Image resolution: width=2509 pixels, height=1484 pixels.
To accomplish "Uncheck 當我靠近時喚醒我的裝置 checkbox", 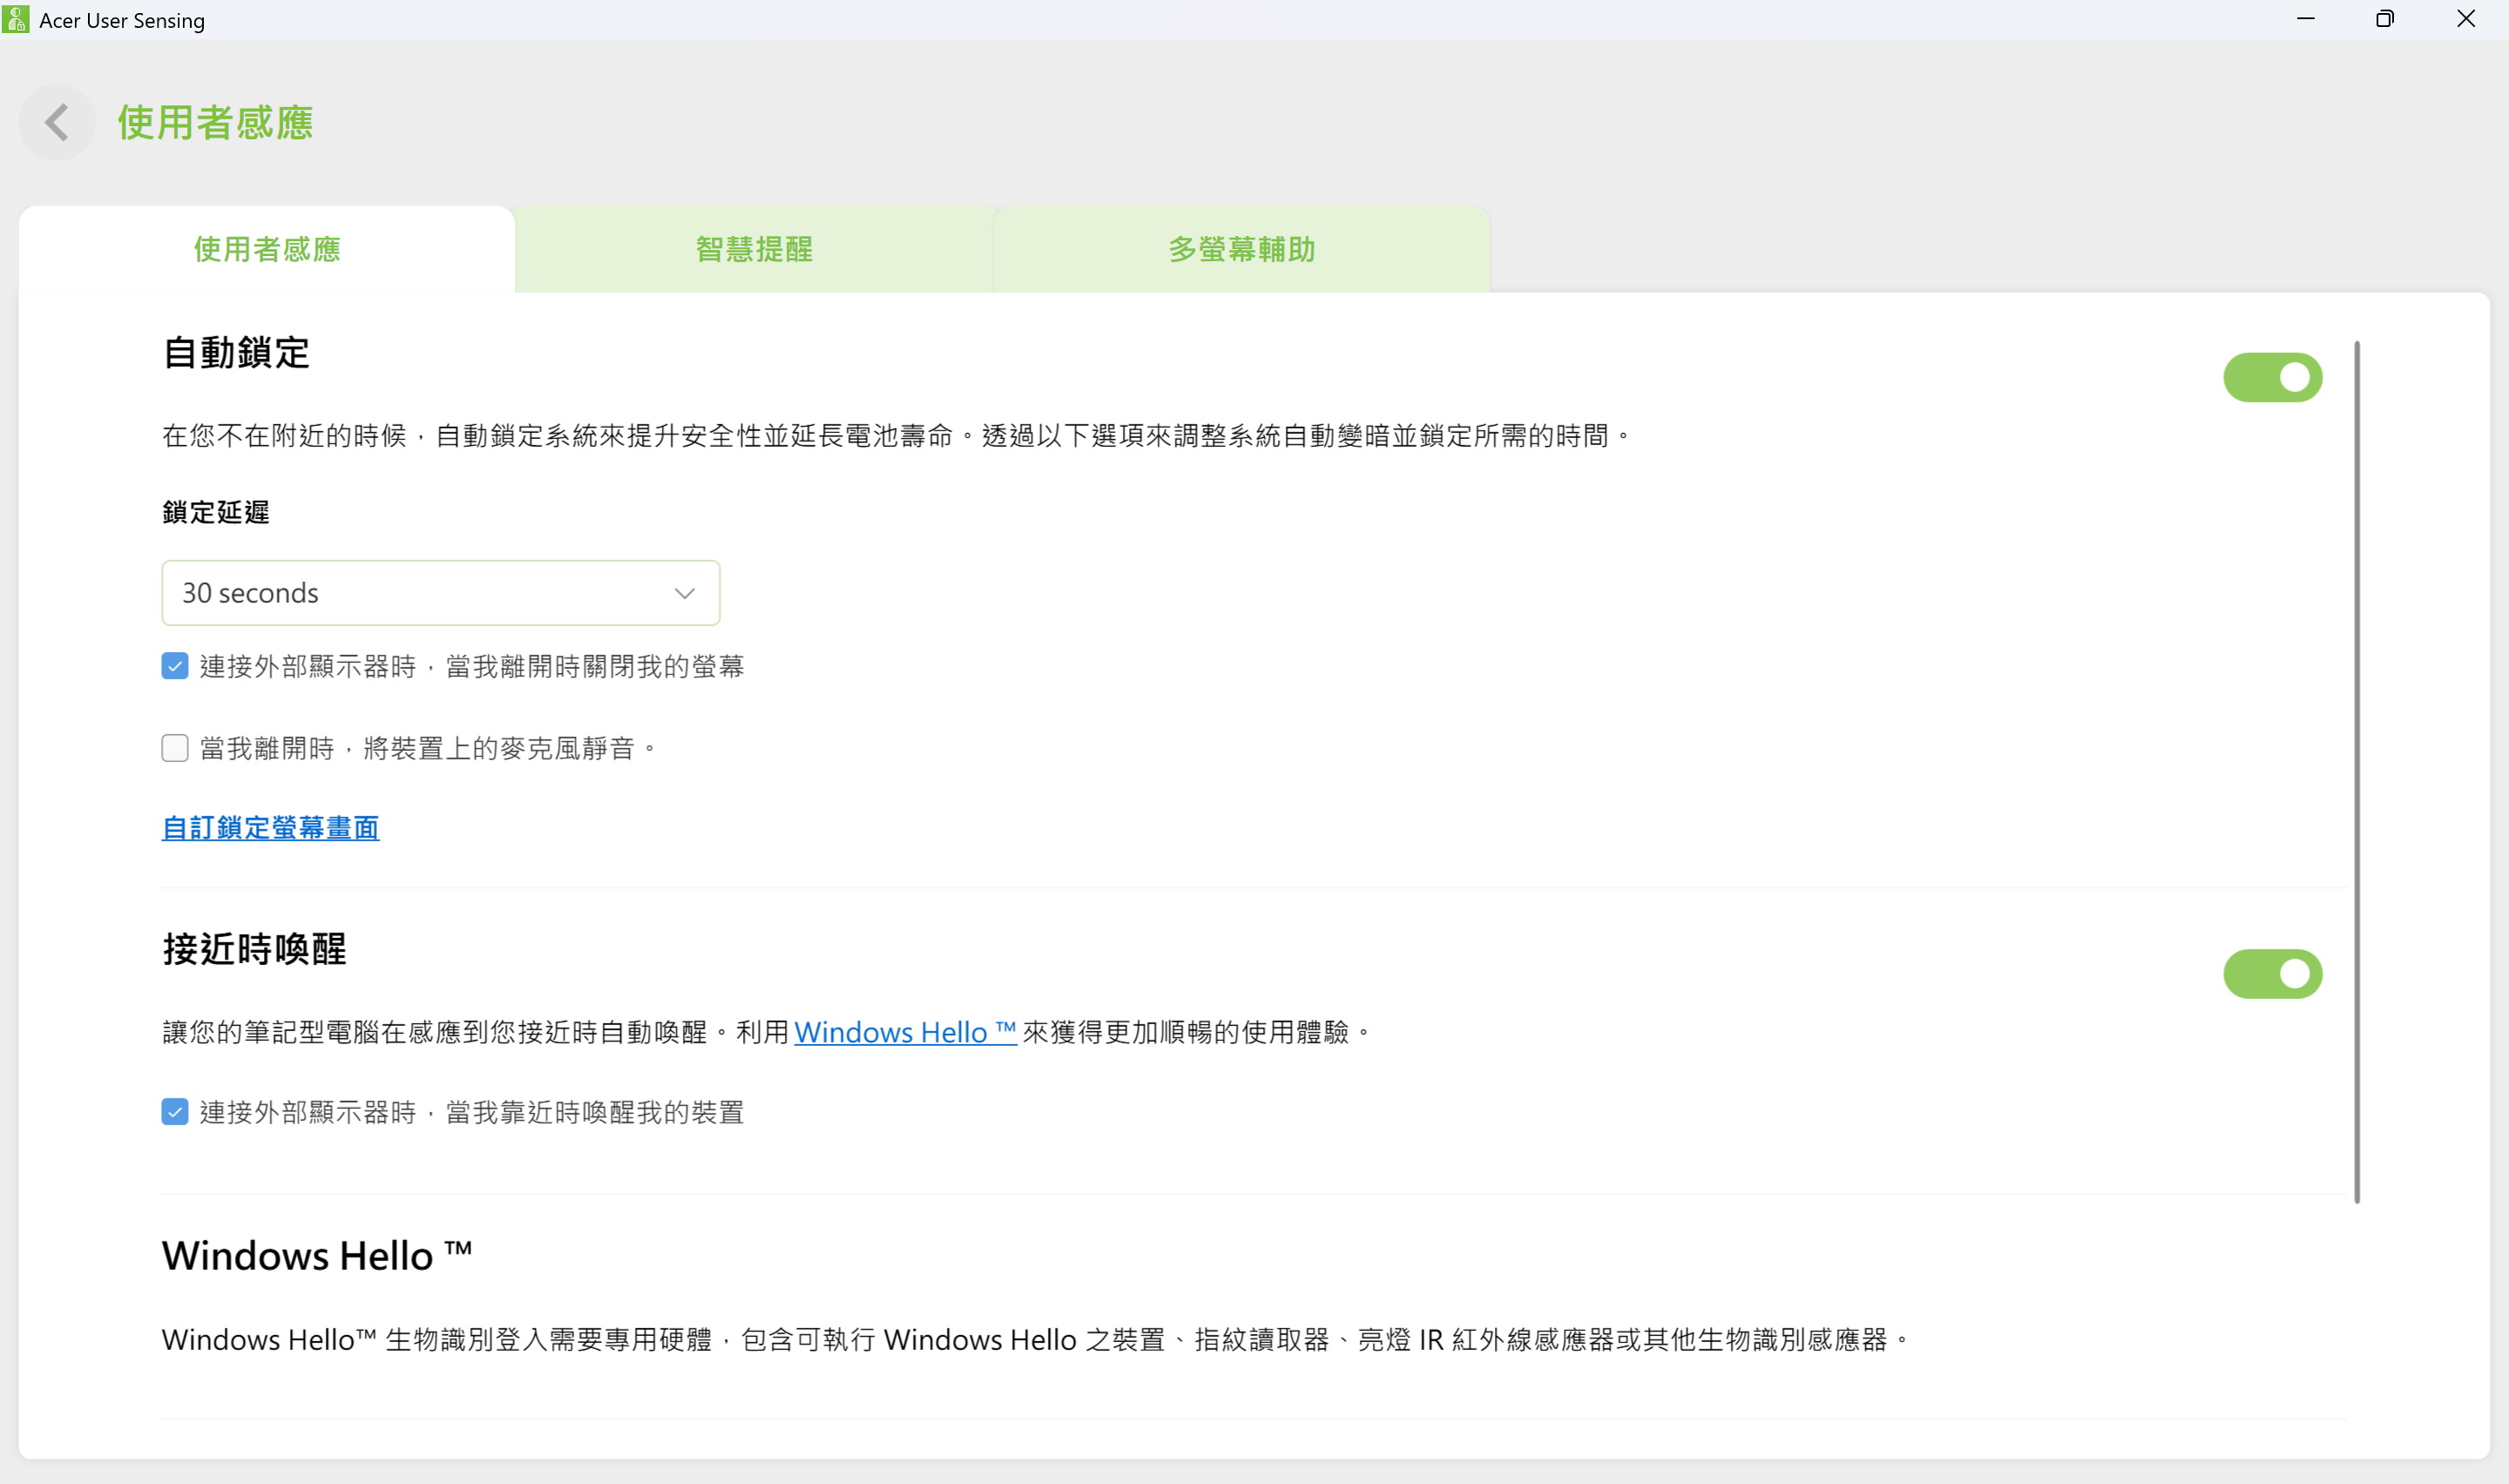I will click(x=175, y=1112).
